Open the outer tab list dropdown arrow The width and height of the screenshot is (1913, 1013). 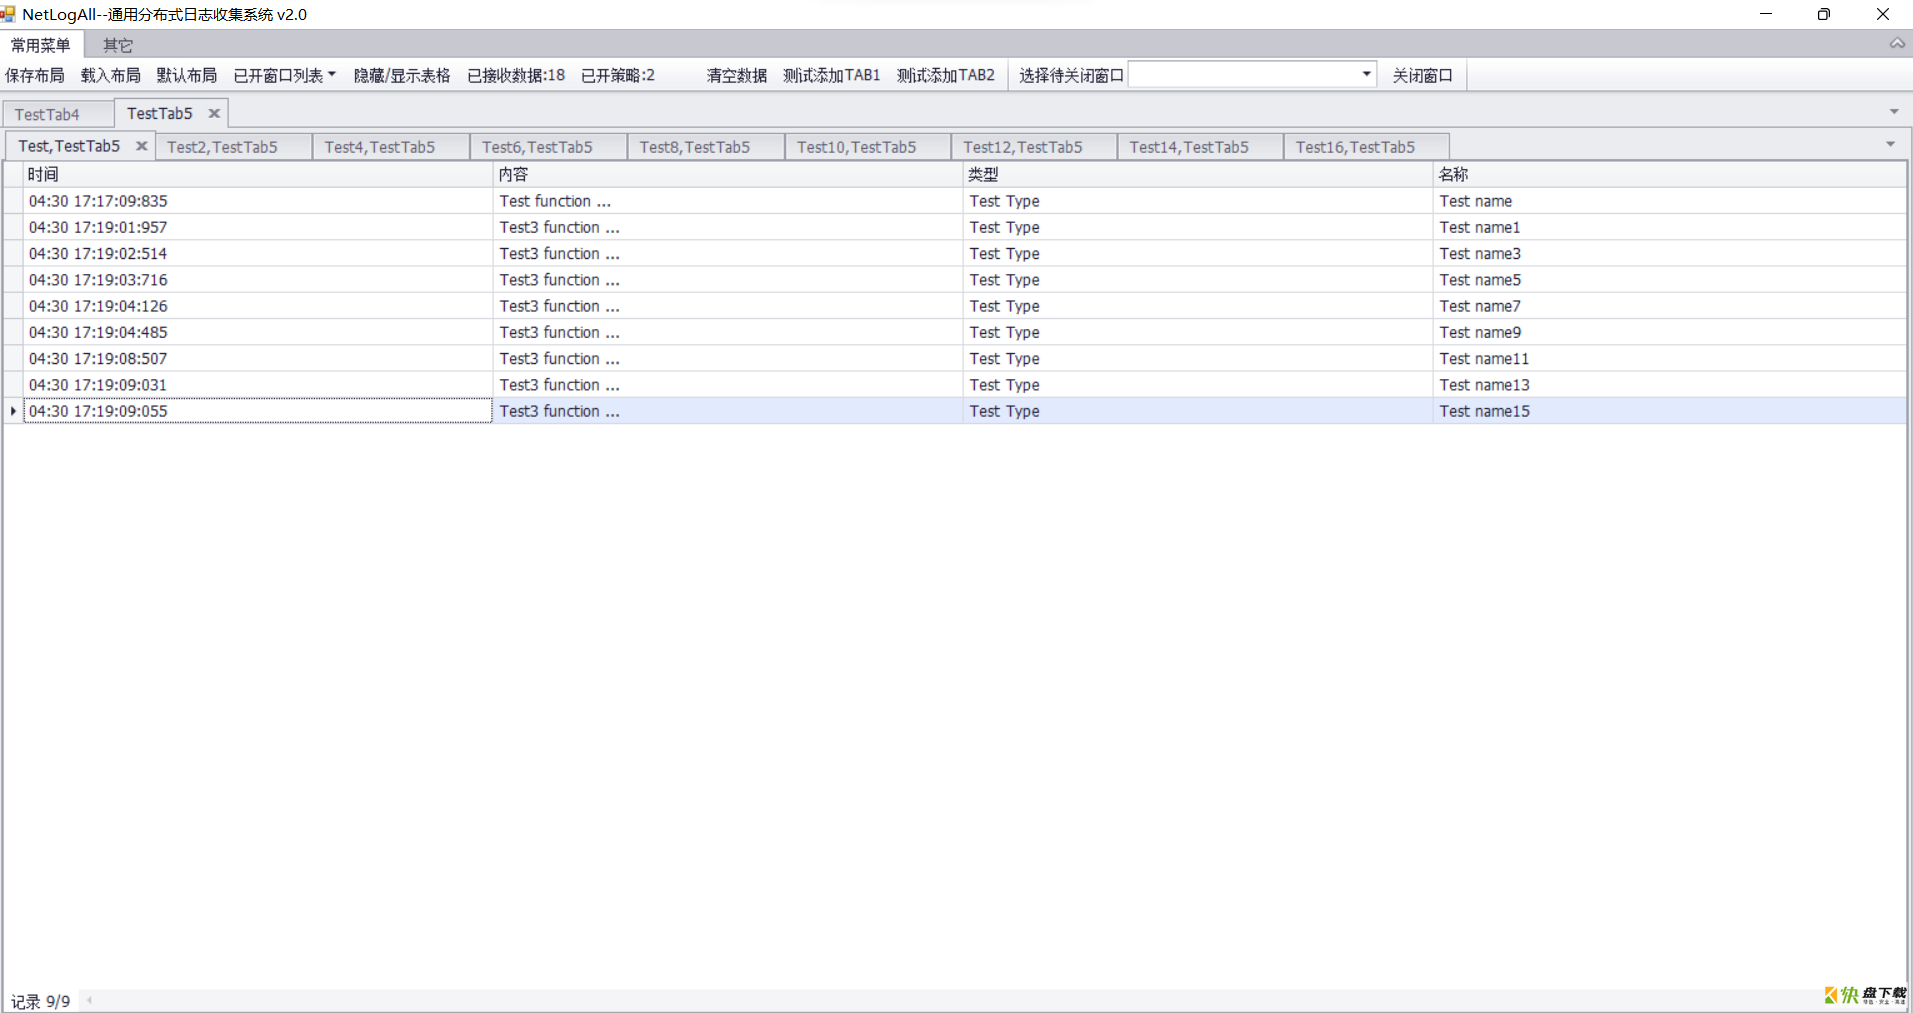(x=1894, y=112)
